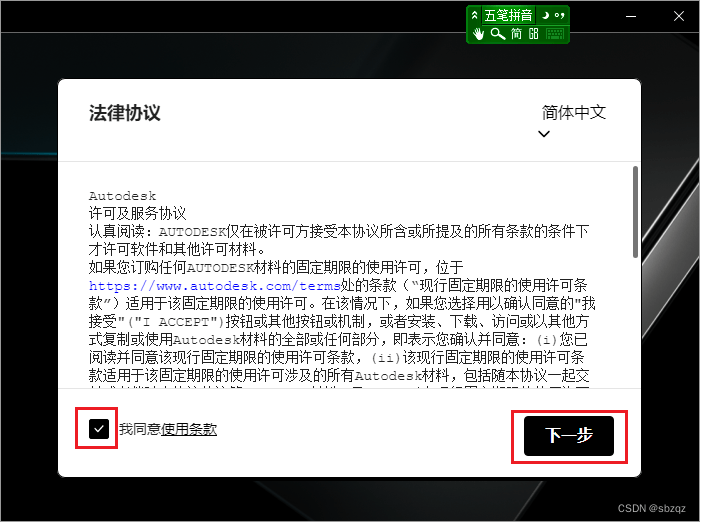
Task: Click the 许可及服务协议 line
Action: point(138,214)
